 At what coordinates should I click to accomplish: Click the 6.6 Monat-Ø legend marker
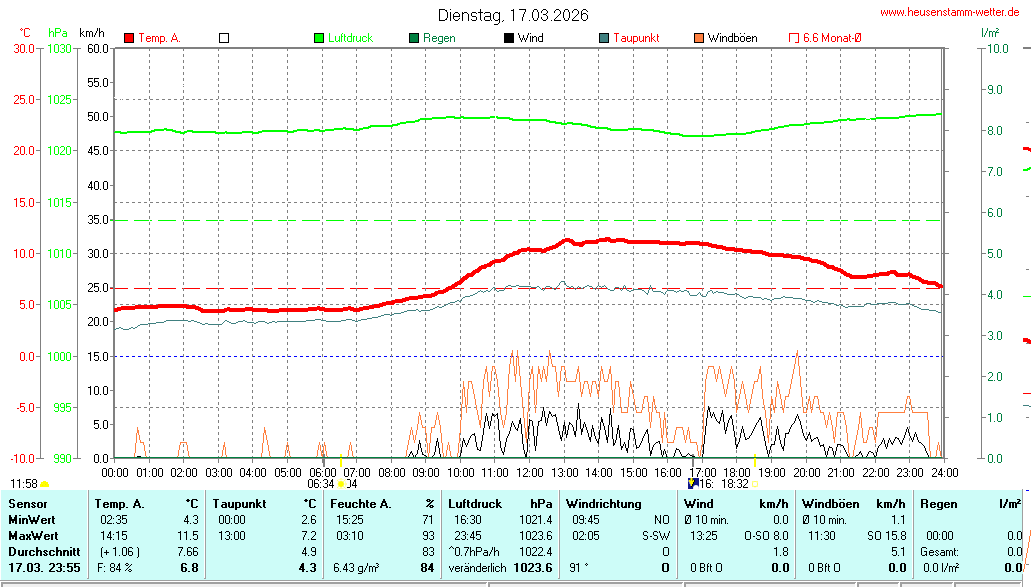coord(794,38)
